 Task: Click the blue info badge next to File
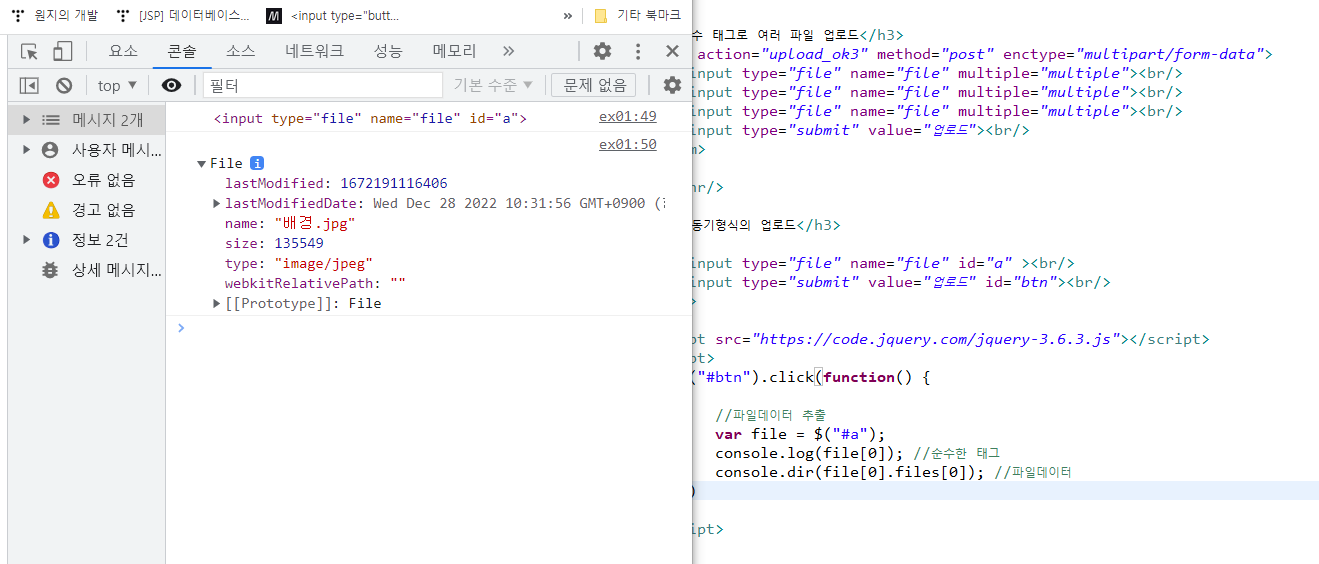coord(257,163)
